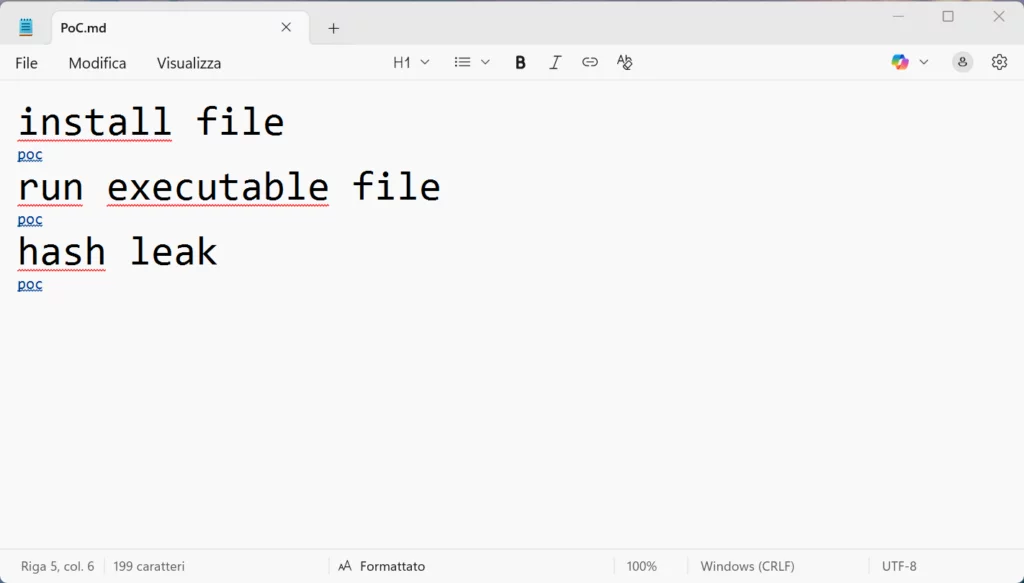Screen dimensions: 1024x583
Task: Open the Visualizza menu
Action: tap(189, 63)
